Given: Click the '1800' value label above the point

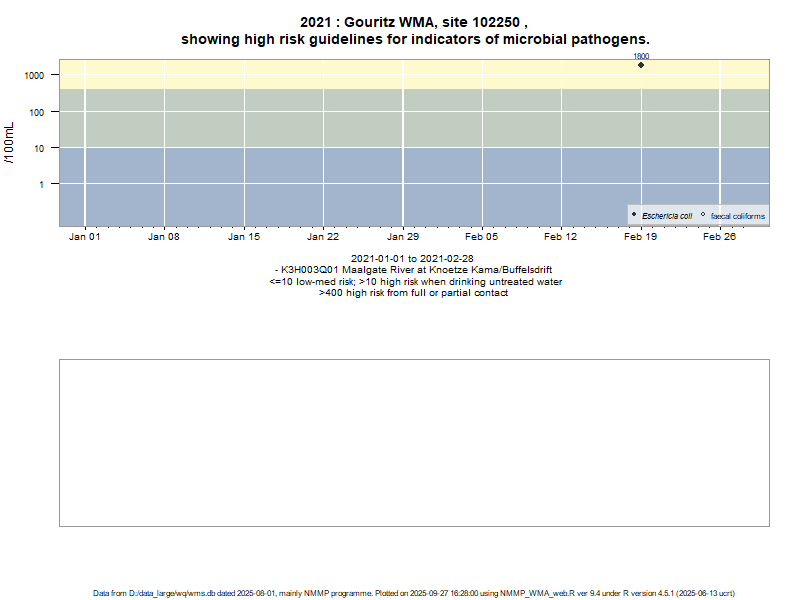Looking at the screenshot, I should pos(641,57).
